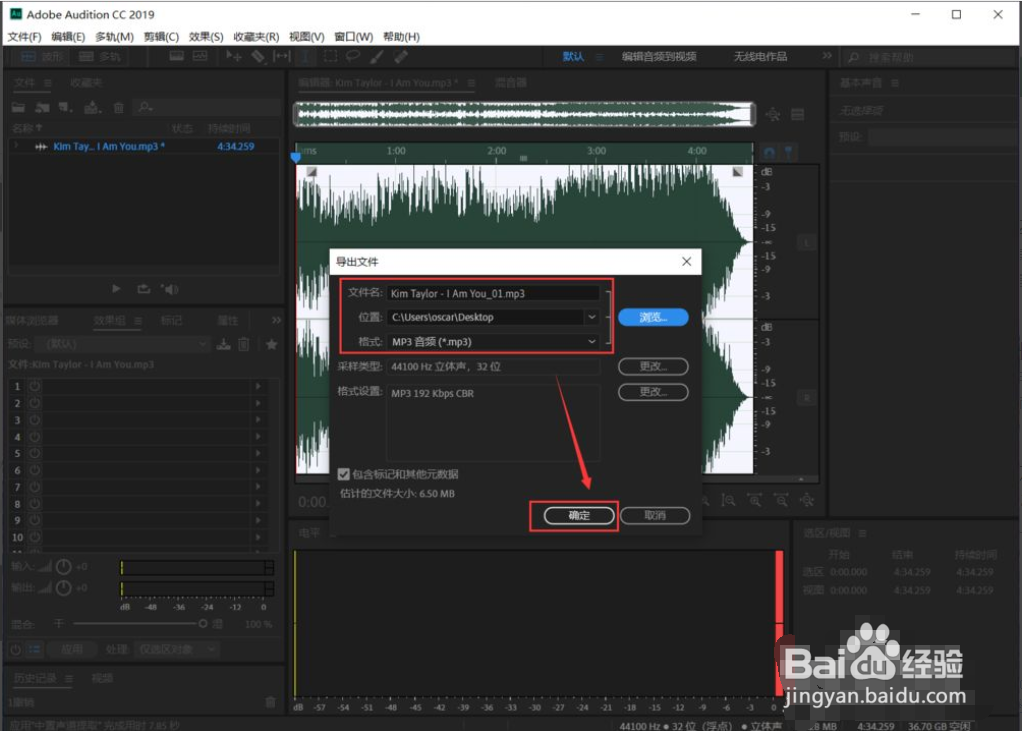Click Delete preset trash icon
The height and width of the screenshot is (731, 1022).
pos(244,344)
